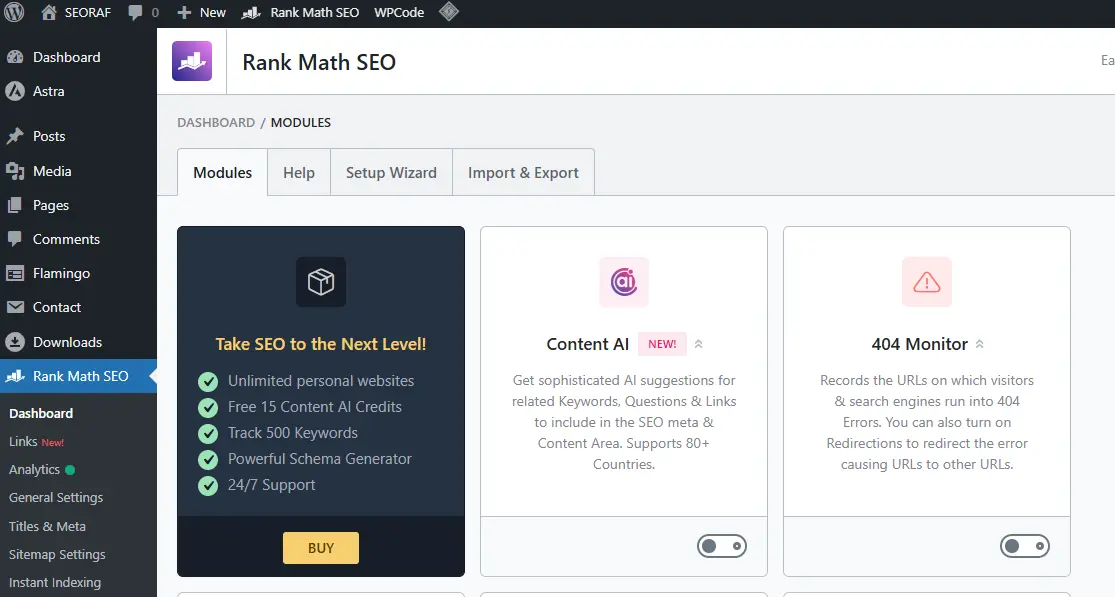Click the Dashboard gauge icon

[15, 57]
